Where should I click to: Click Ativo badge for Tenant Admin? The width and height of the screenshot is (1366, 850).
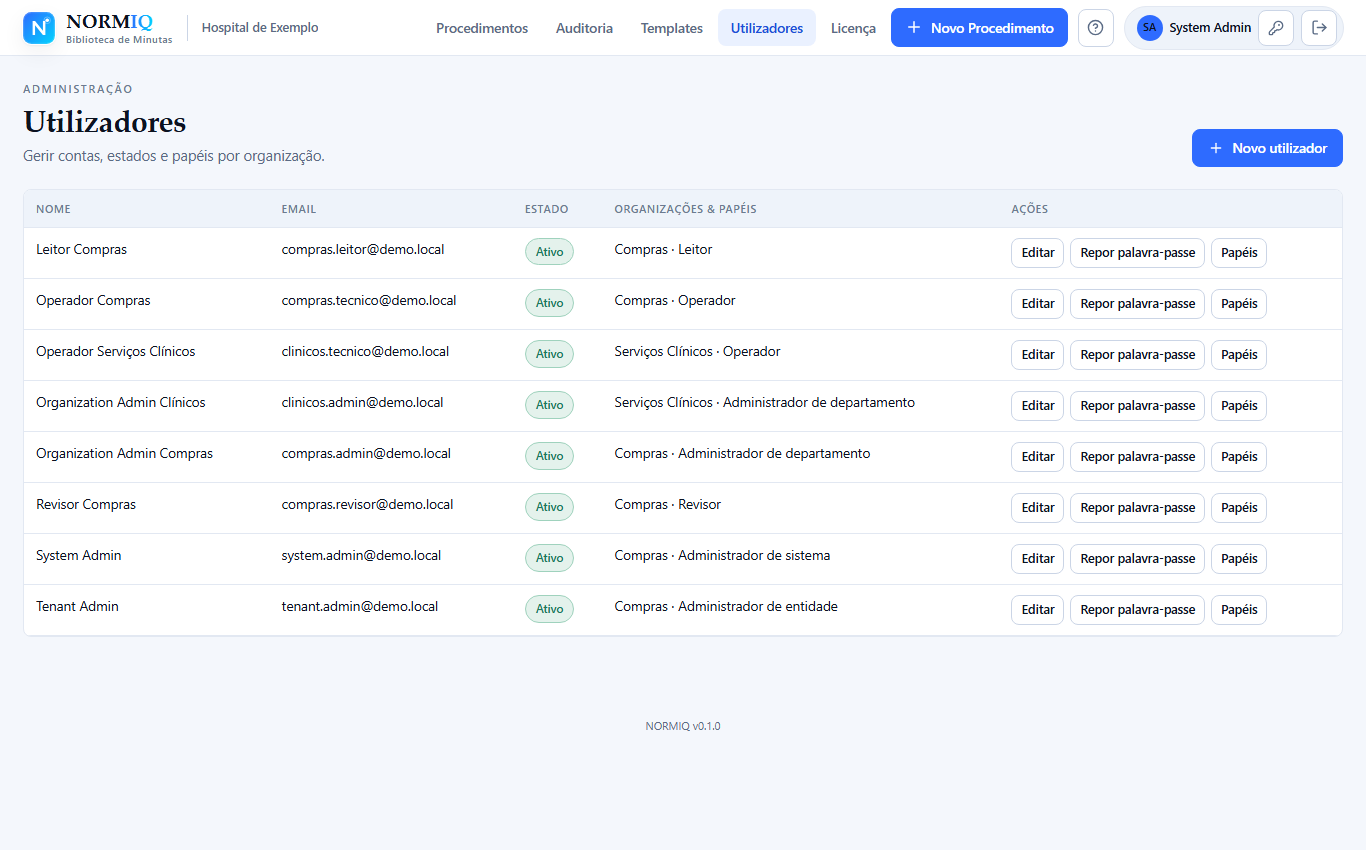[x=549, y=609]
